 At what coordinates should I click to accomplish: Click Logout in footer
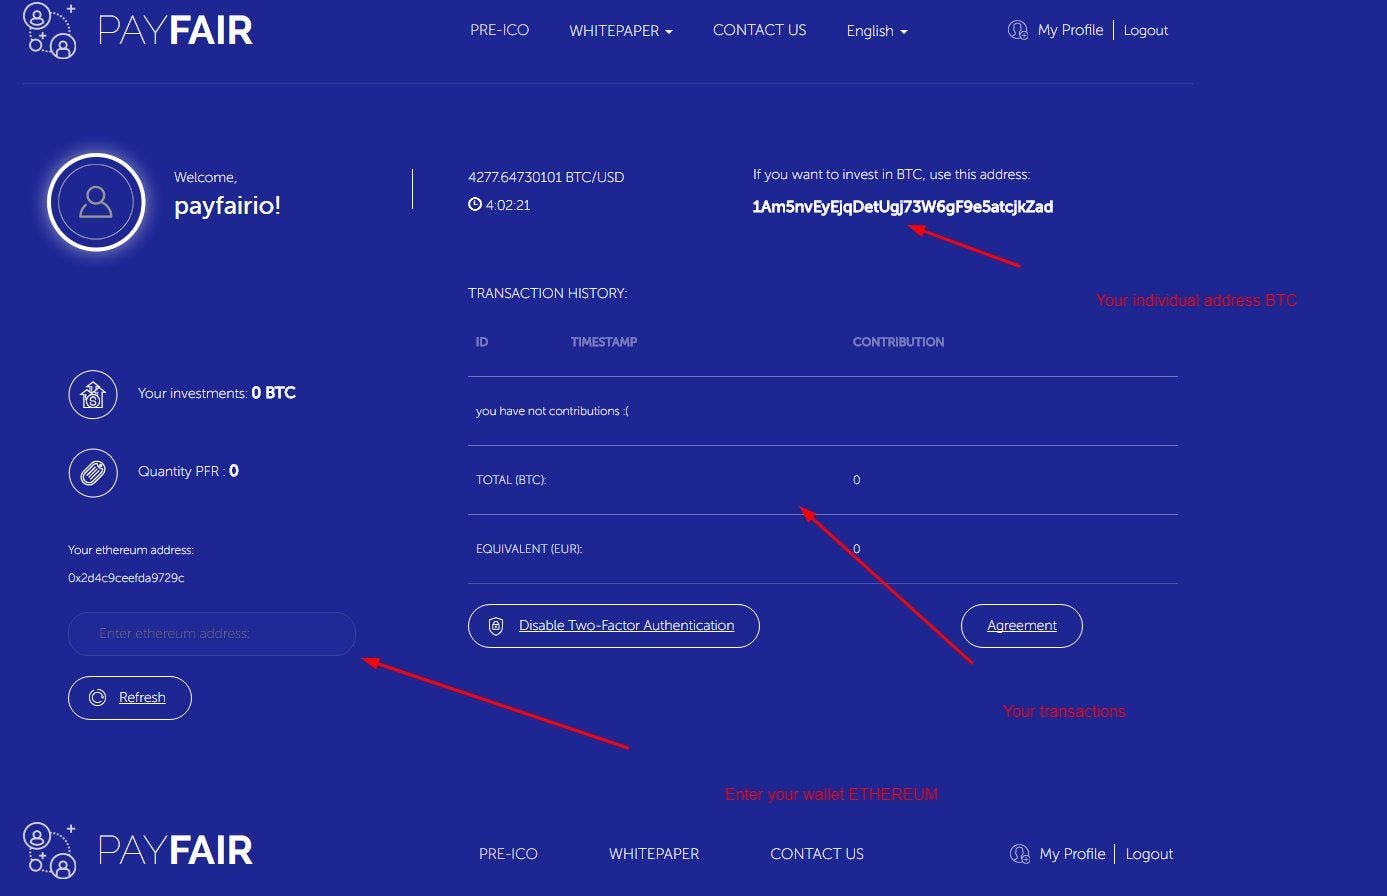point(1149,854)
